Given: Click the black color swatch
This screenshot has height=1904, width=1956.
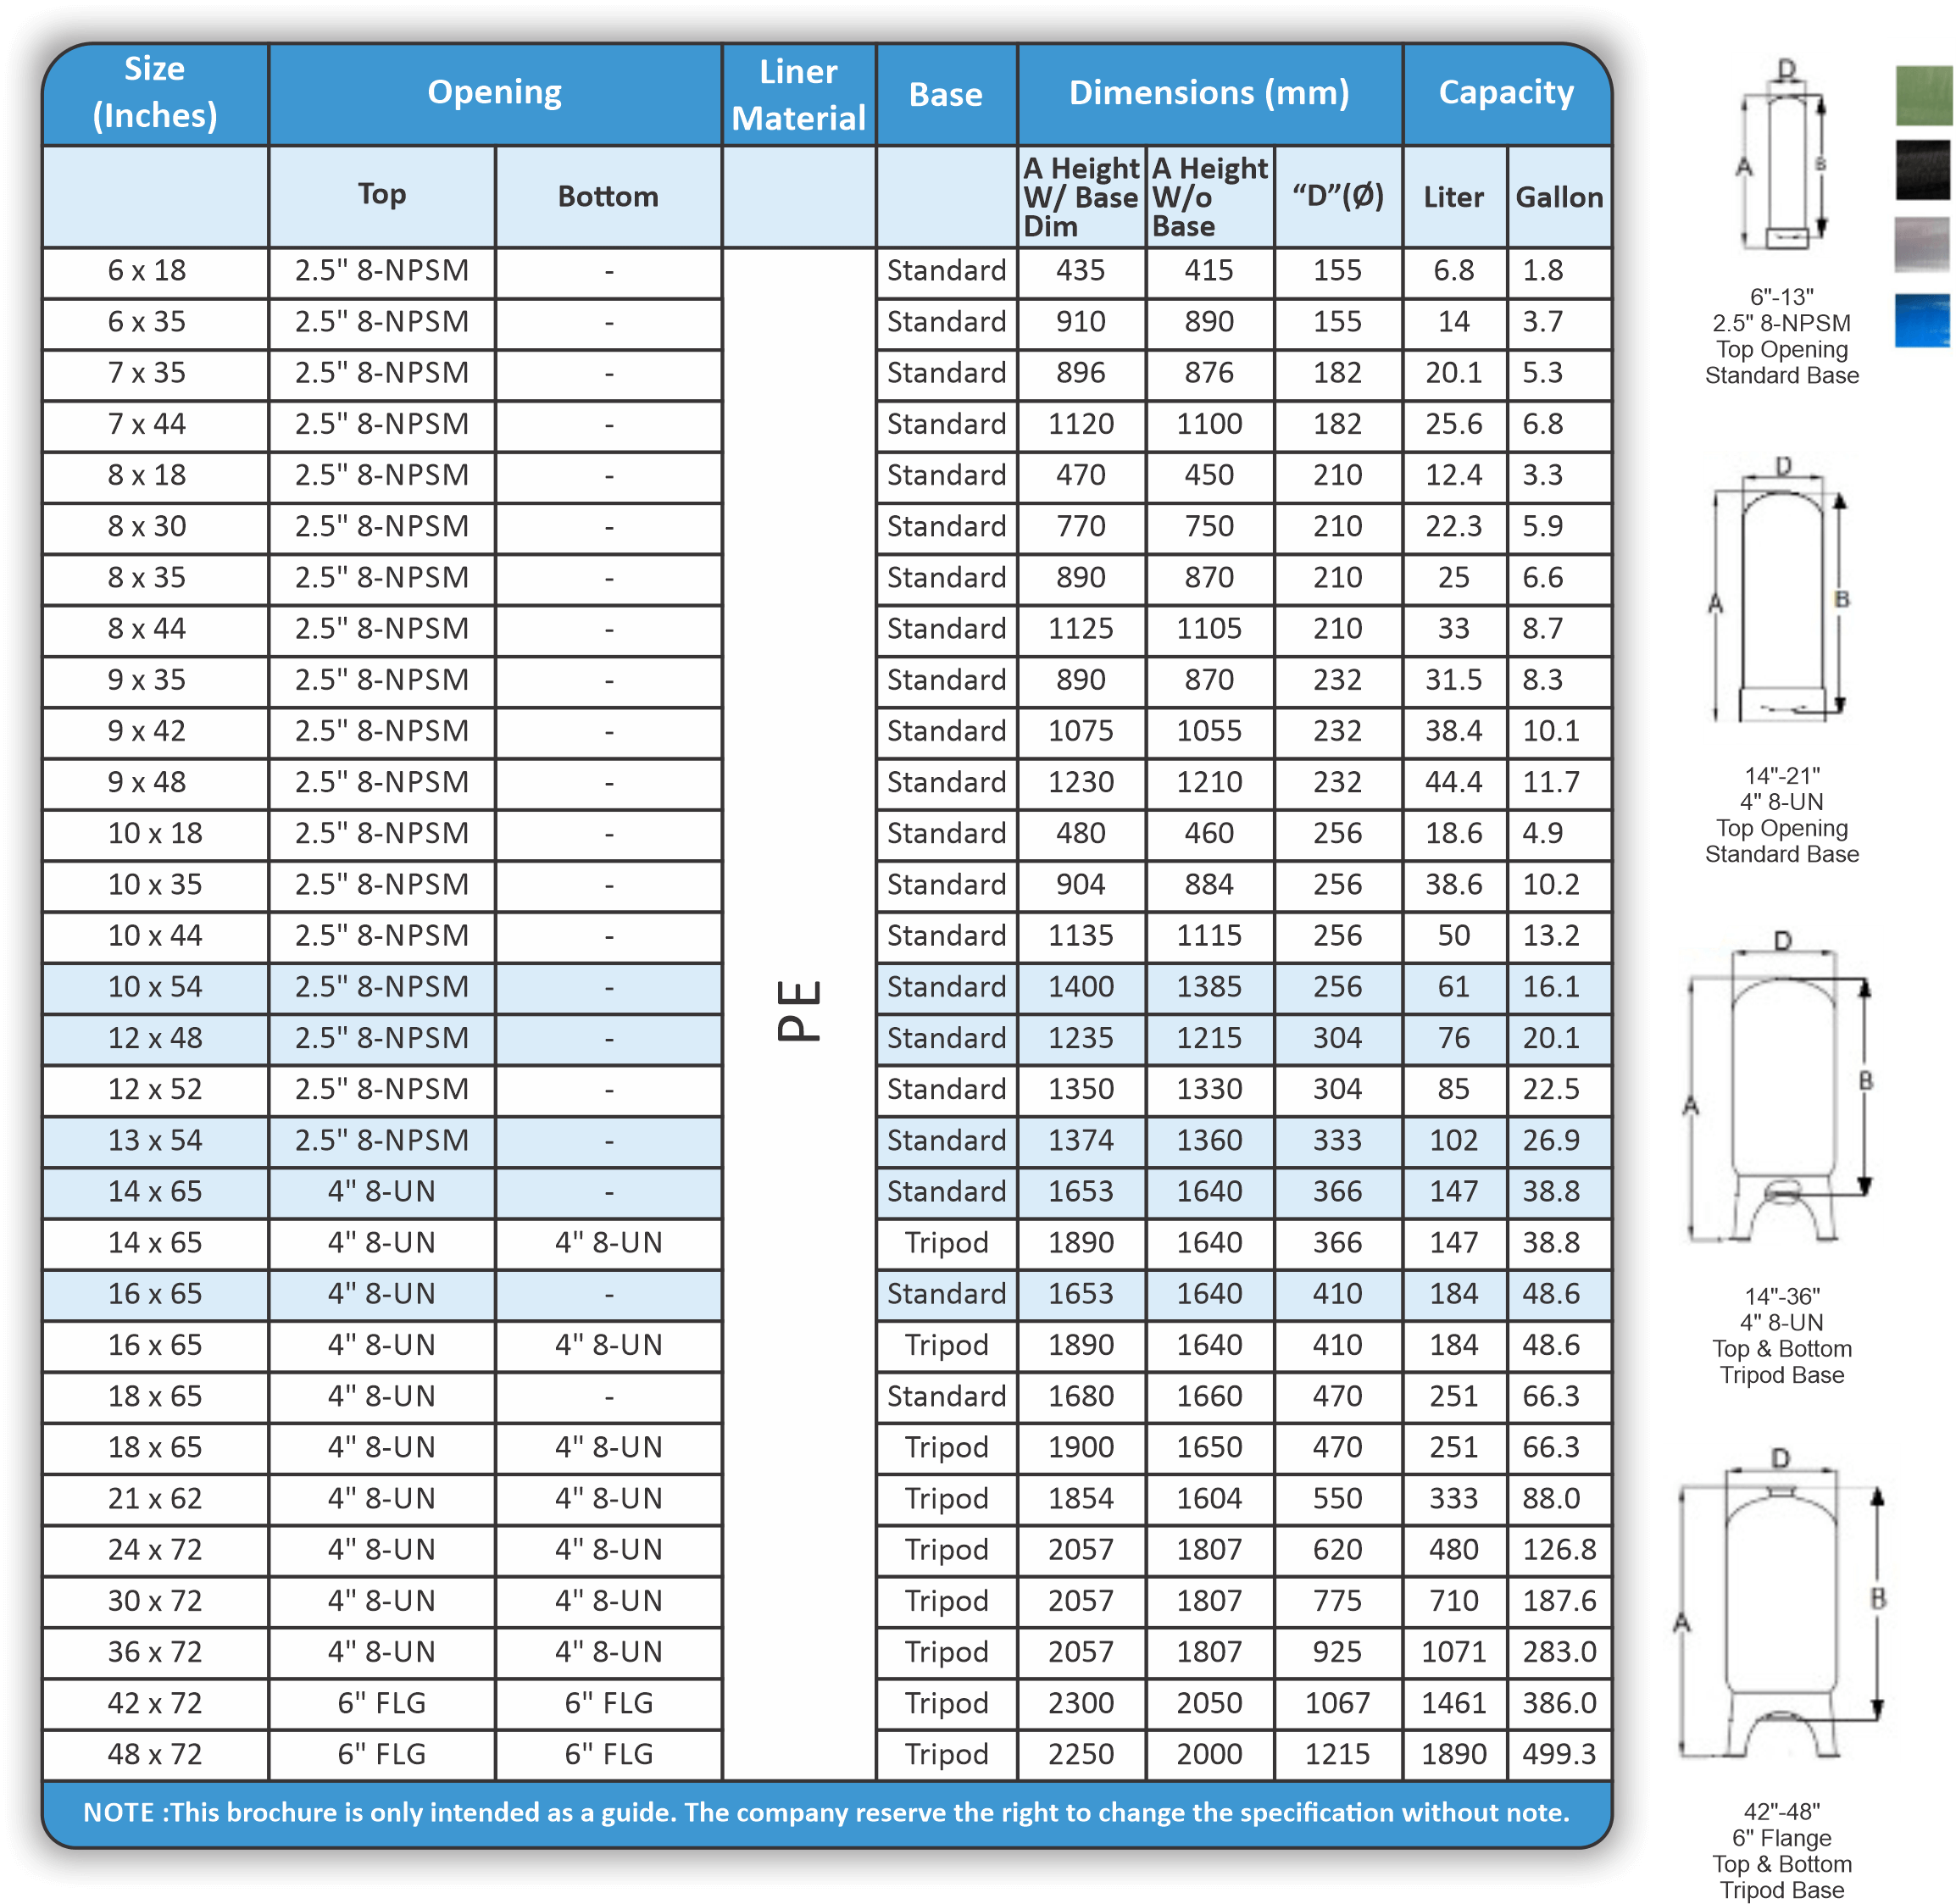Looking at the screenshot, I should point(1921,170).
